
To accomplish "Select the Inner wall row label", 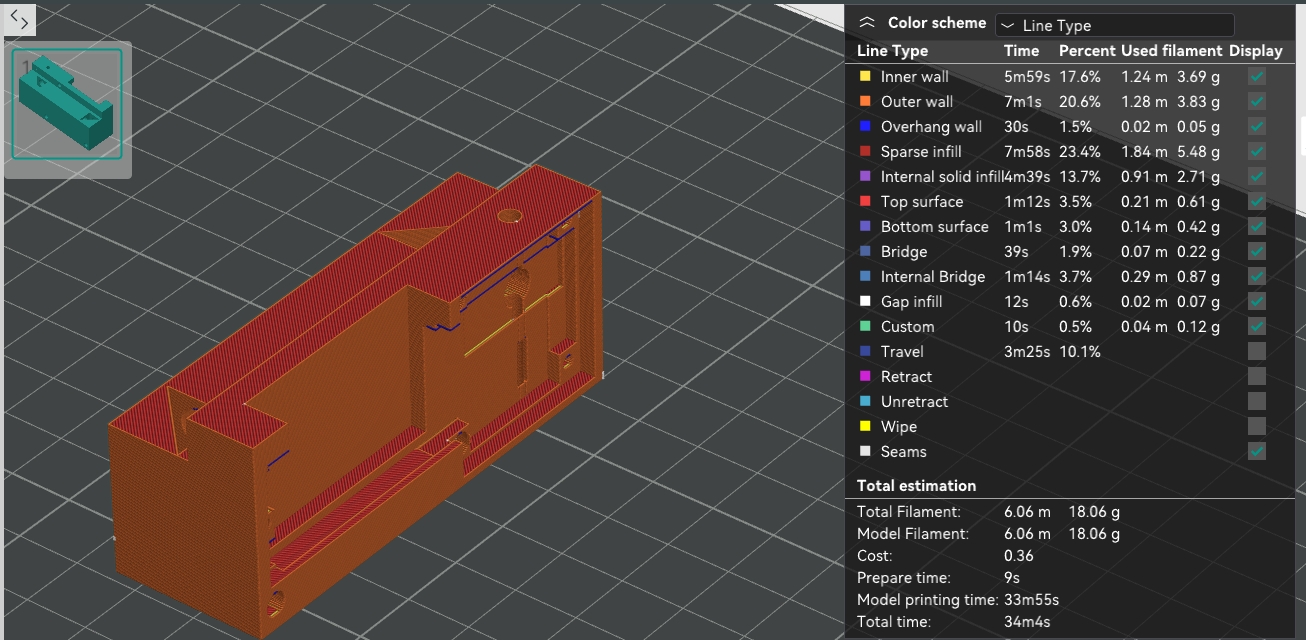I will coord(914,76).
